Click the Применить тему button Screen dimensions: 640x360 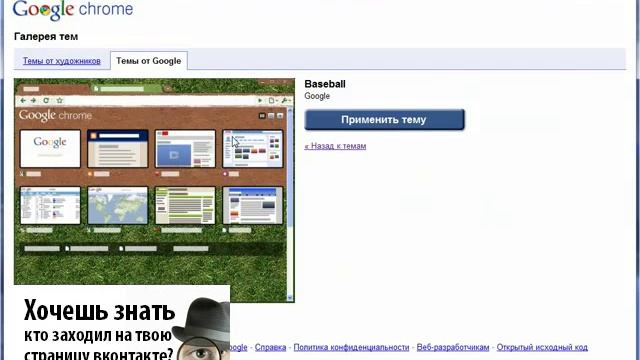click(x=384, y=120)
